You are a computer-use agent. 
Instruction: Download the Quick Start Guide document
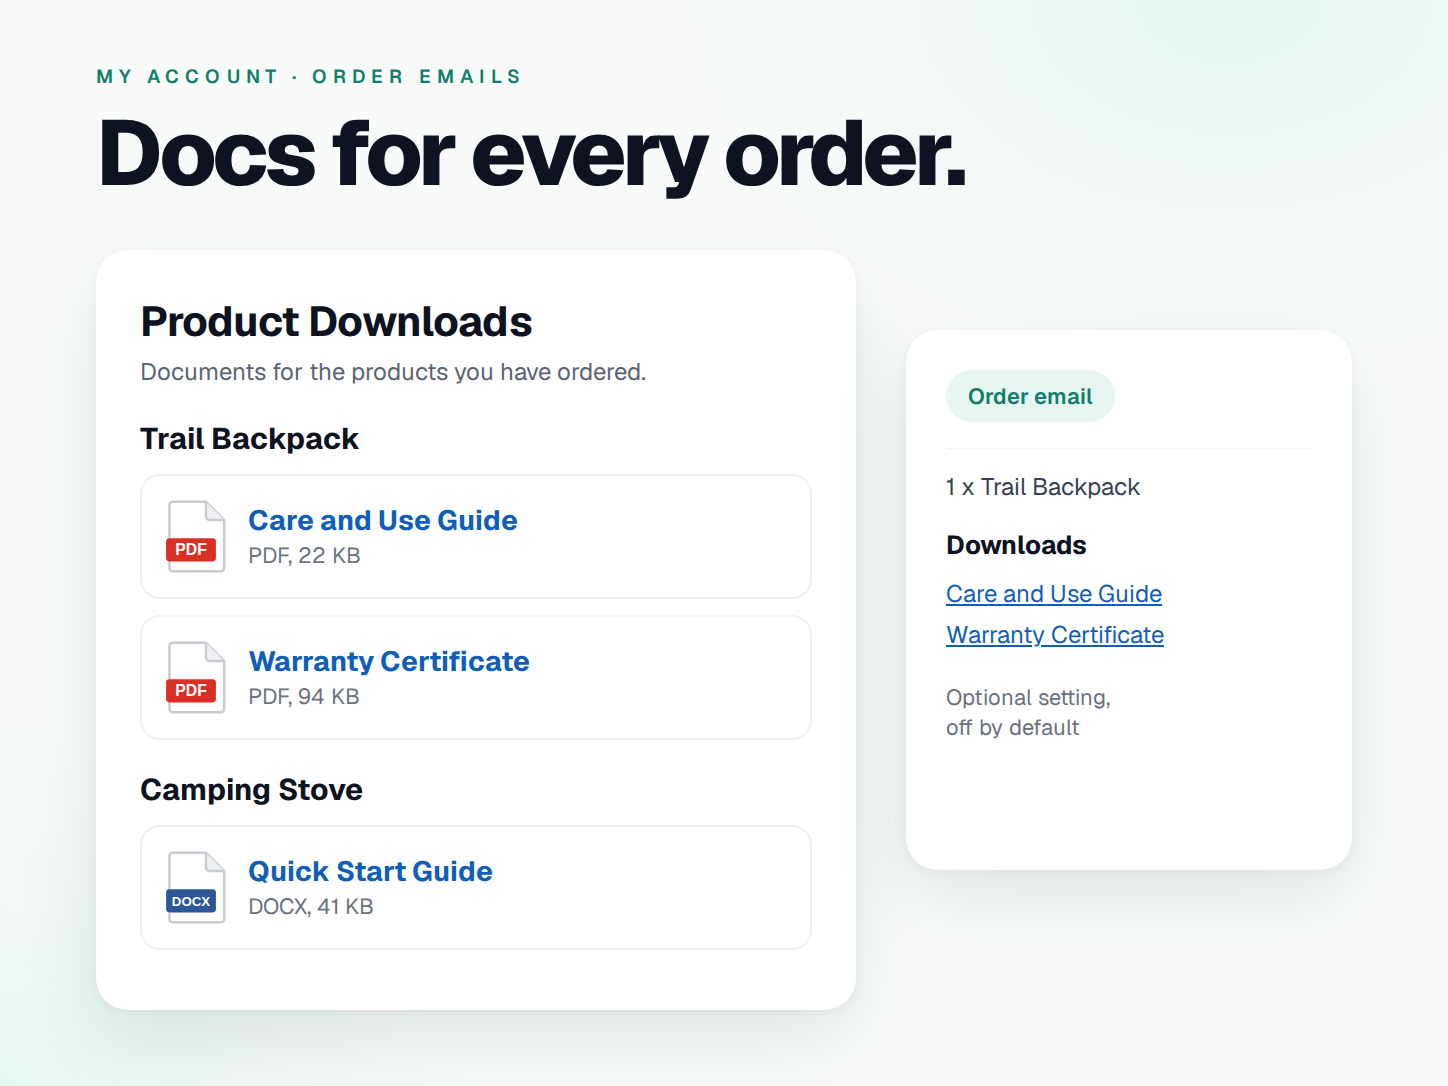(x=370, y=871)
